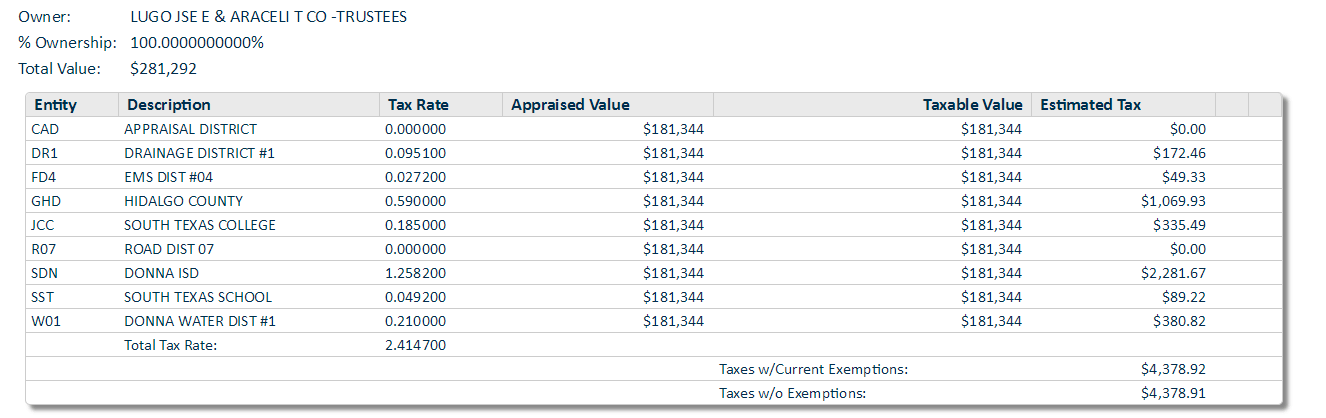The width and height of the screenshot is (1326, 418).
Task: Select the EMS DIST #04 row
Action: coord(654,177)
